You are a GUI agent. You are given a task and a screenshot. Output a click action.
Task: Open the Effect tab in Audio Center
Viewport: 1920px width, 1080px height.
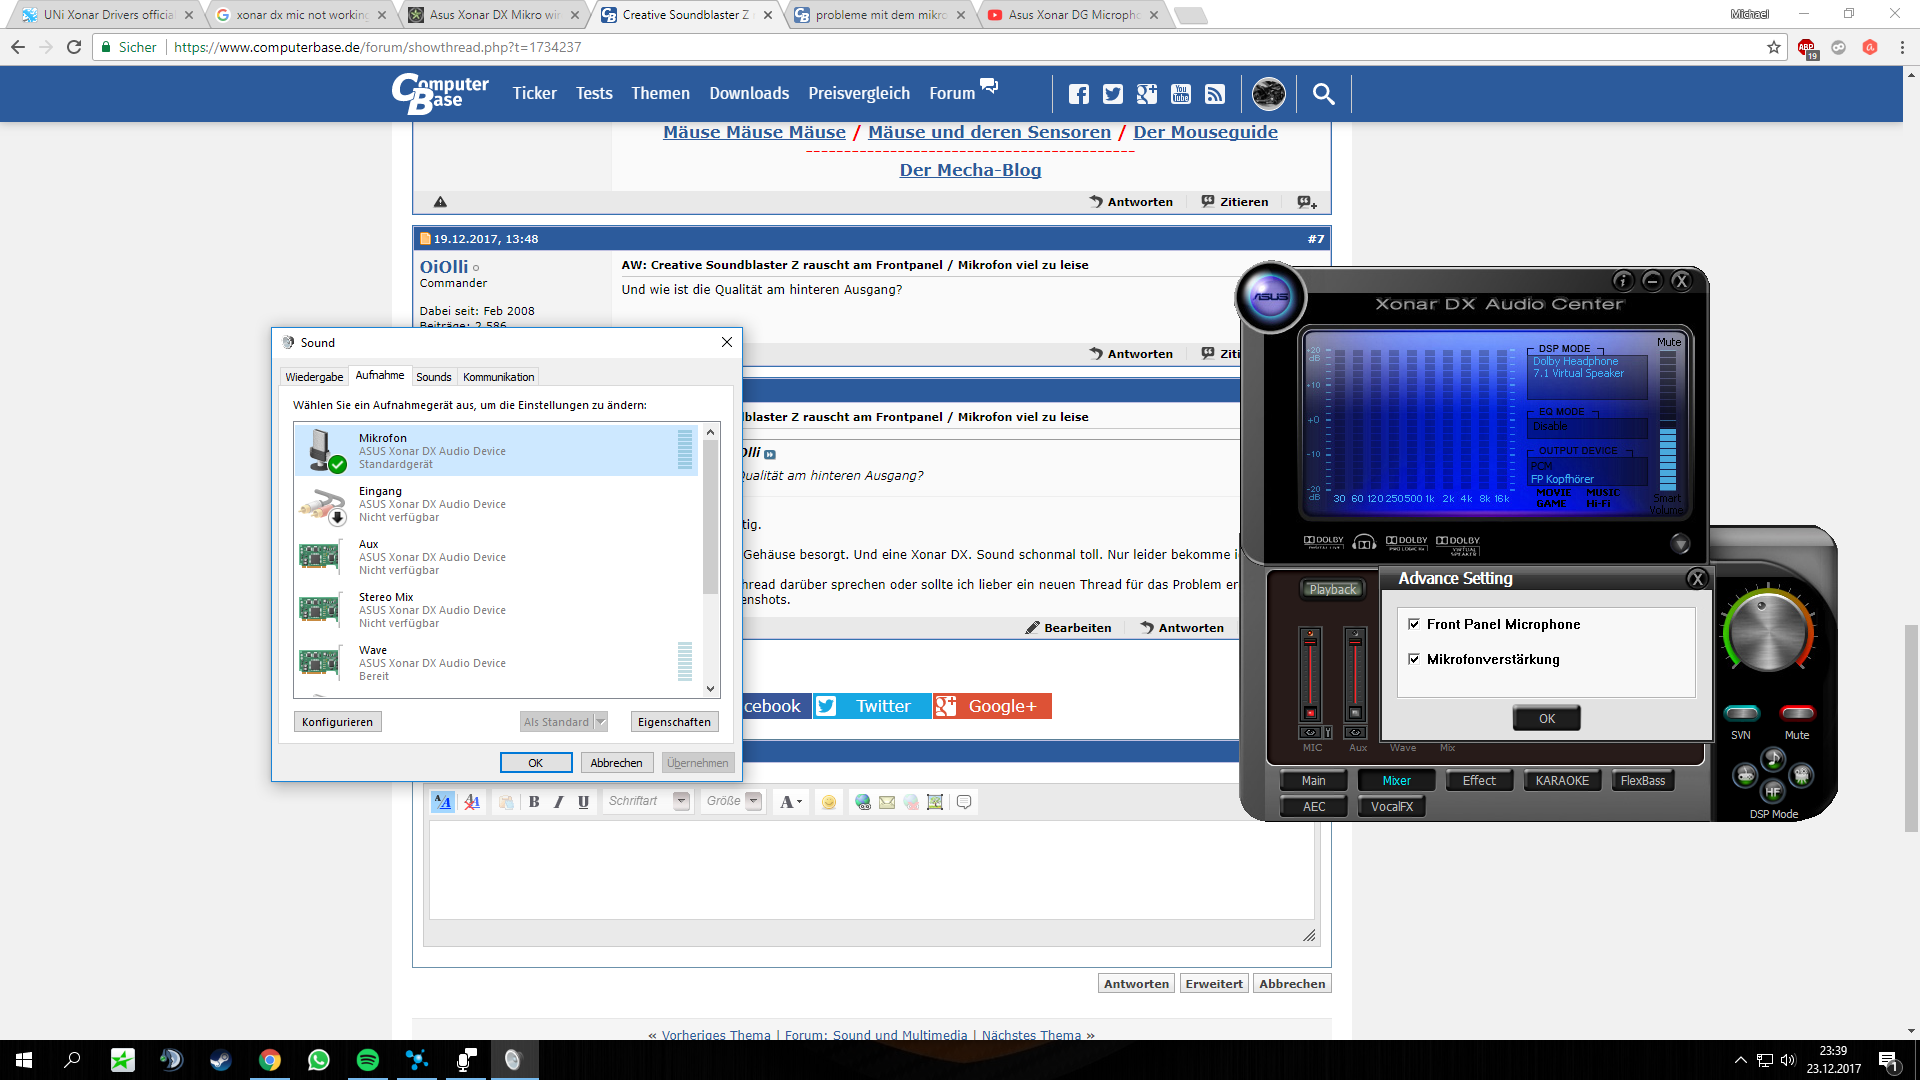point(1479,781)
